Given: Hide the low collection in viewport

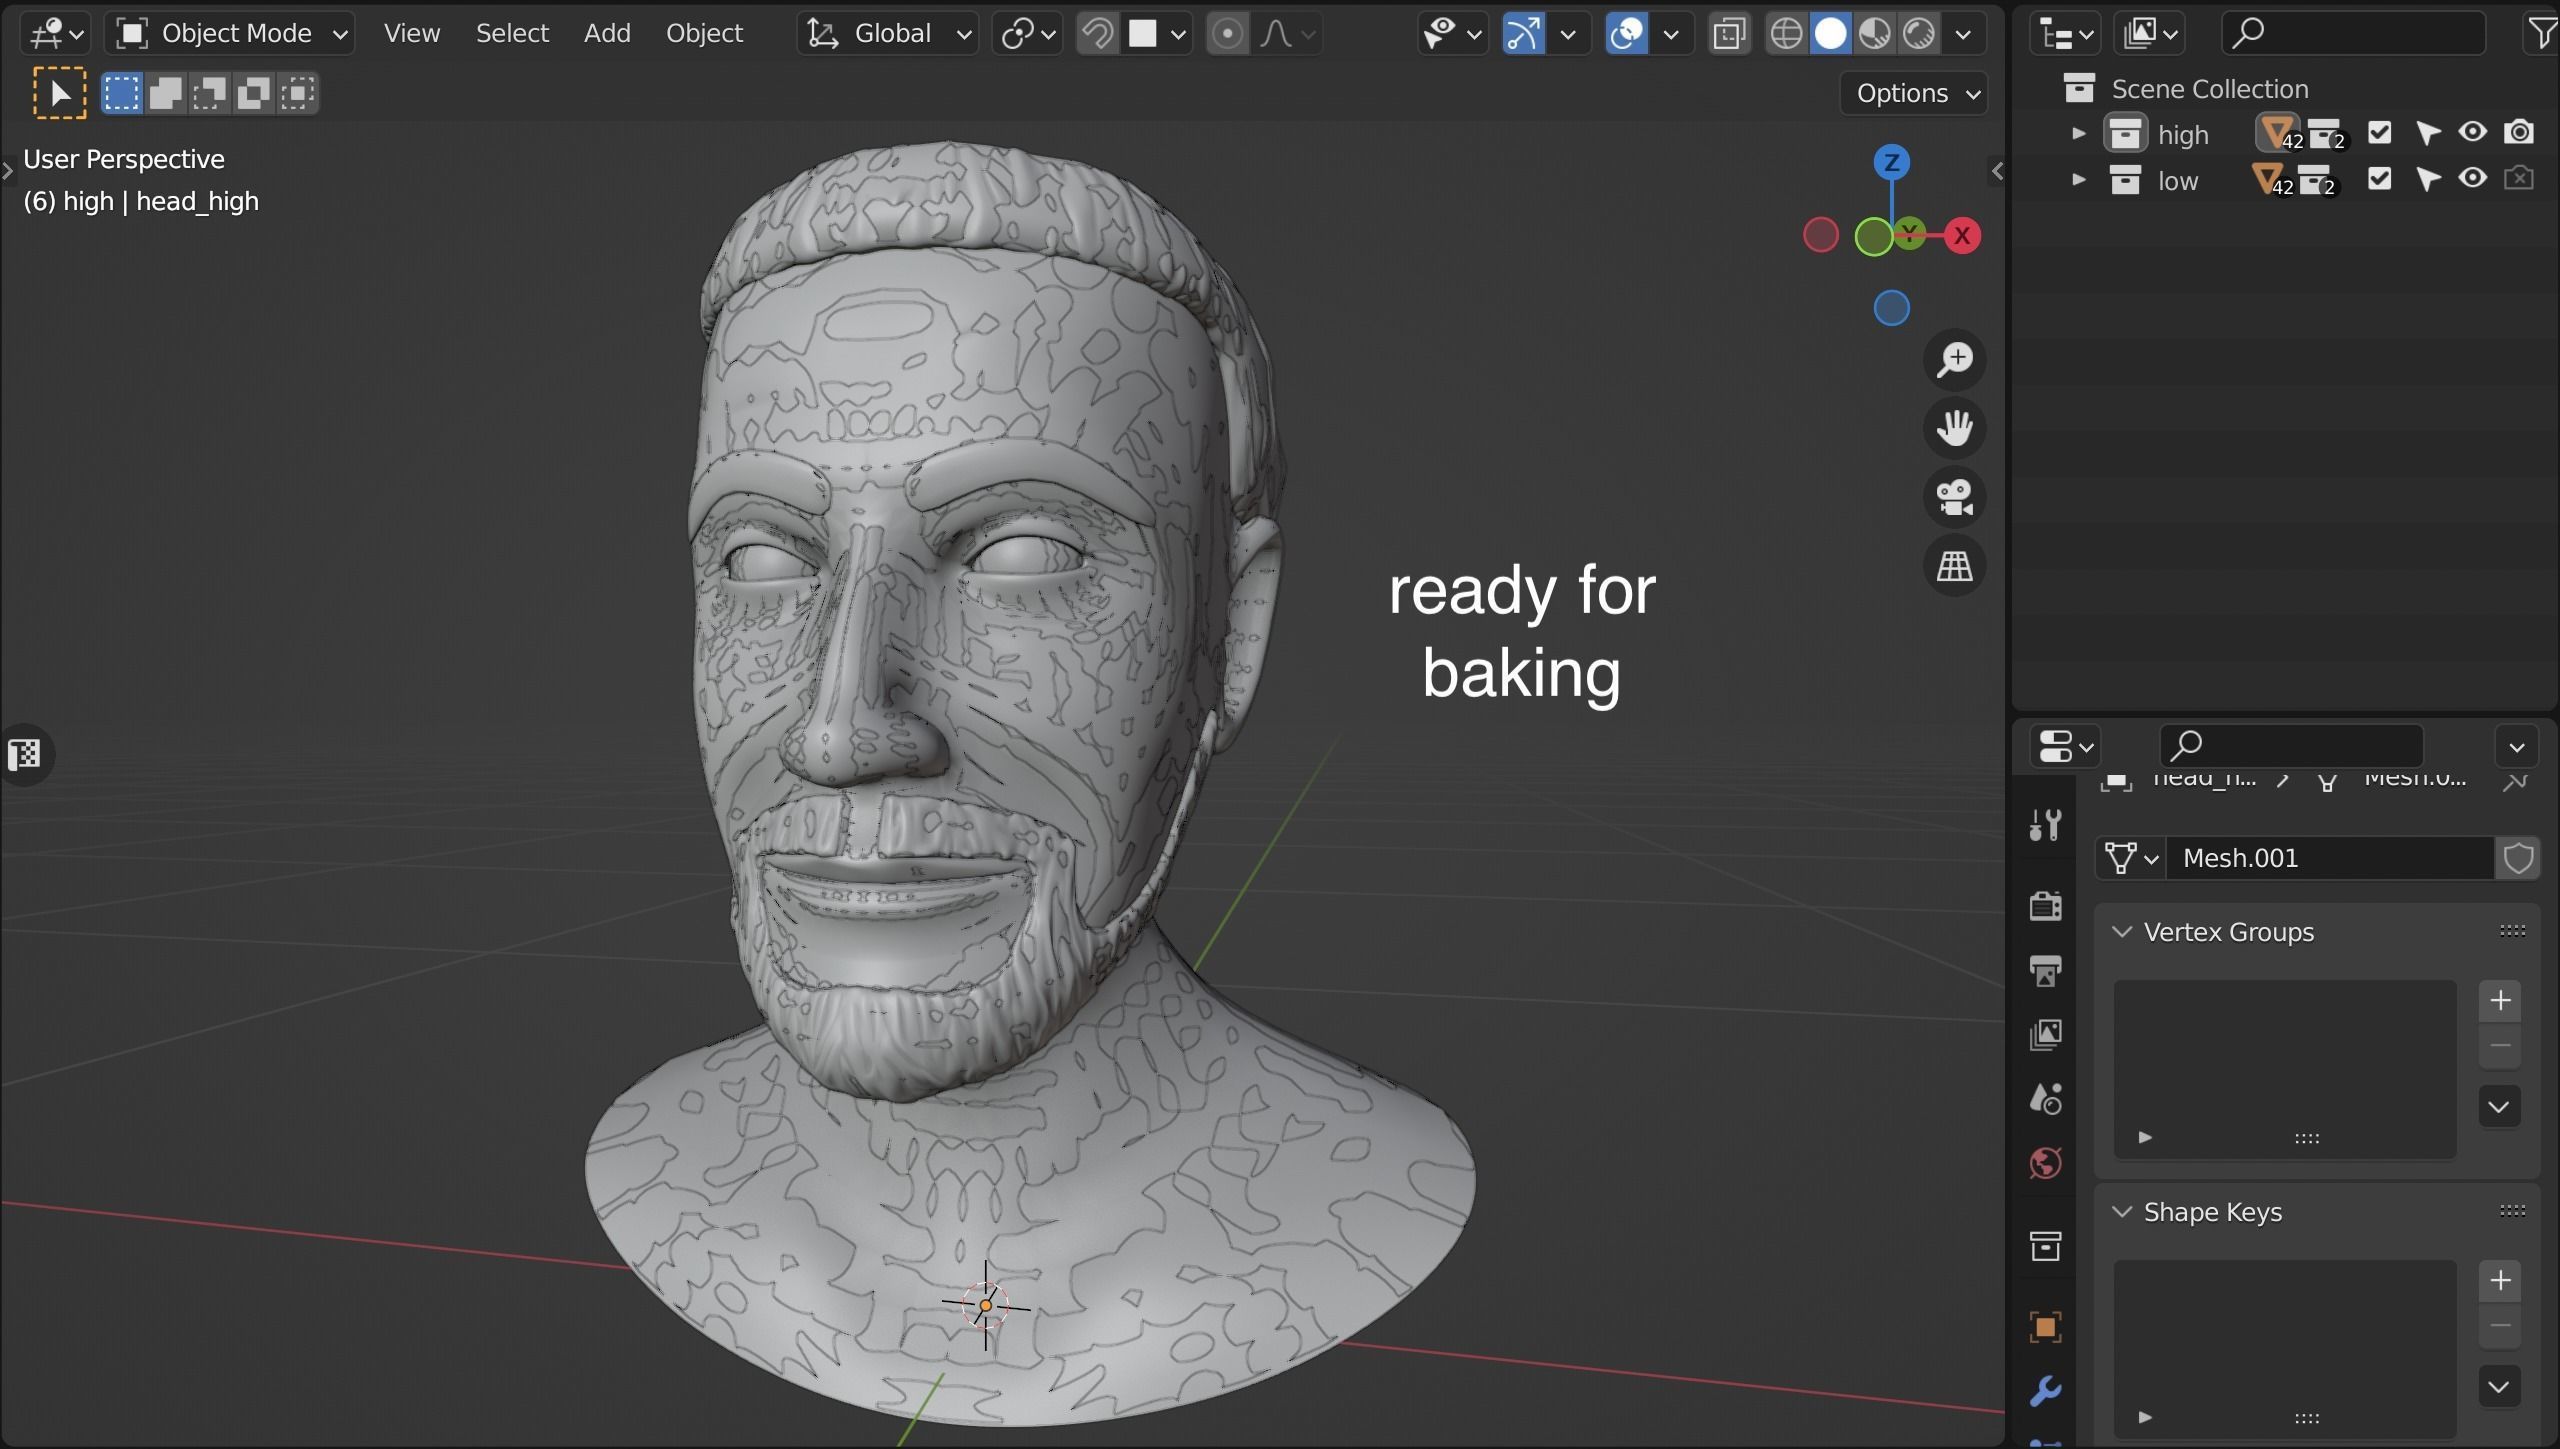Looking at the screenshot, I should coord(2473,179).
